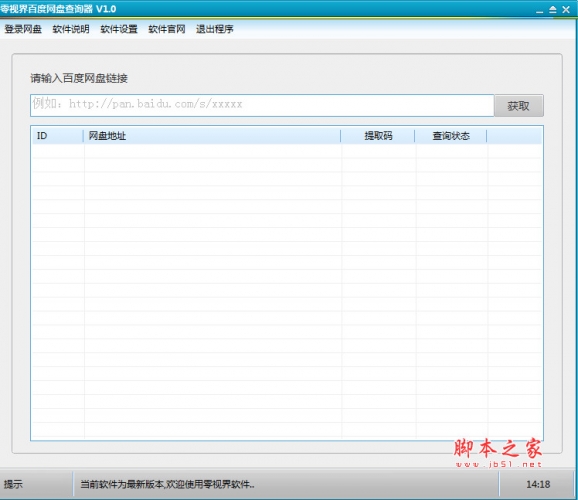Sort by the 查询状态 column header
The height and width of the screenshot is (500, 578).
tap(451, 136)
